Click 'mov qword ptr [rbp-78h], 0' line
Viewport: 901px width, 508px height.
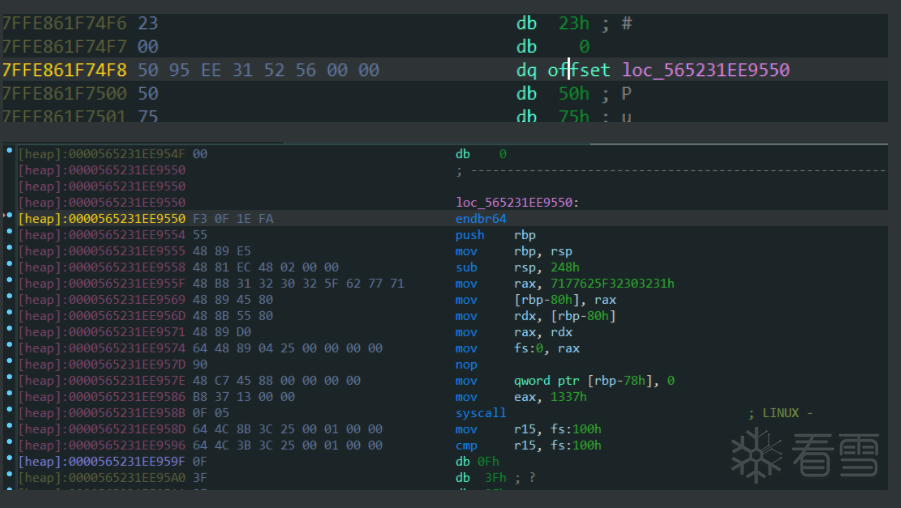point(565,380)
